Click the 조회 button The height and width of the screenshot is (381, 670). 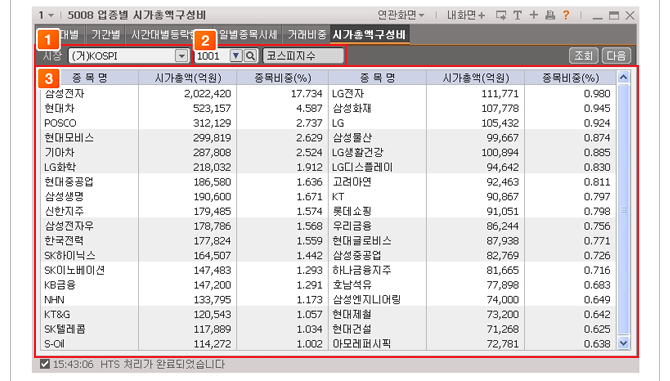[584, 56]
